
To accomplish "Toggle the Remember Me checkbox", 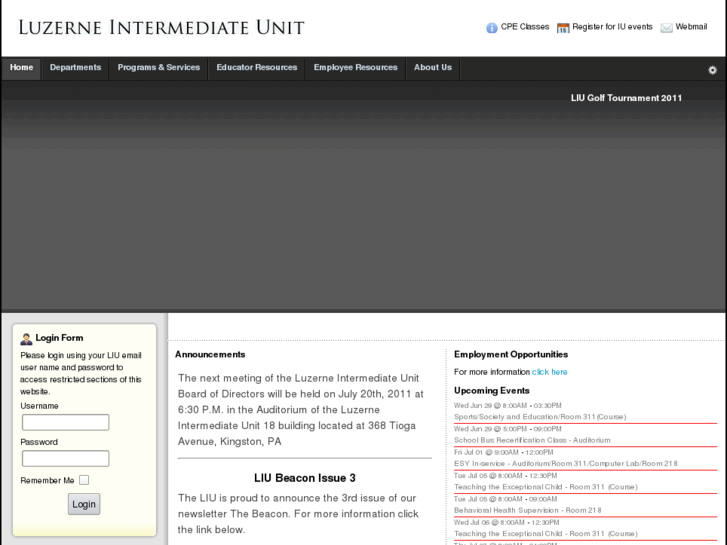I will point(84,480).
